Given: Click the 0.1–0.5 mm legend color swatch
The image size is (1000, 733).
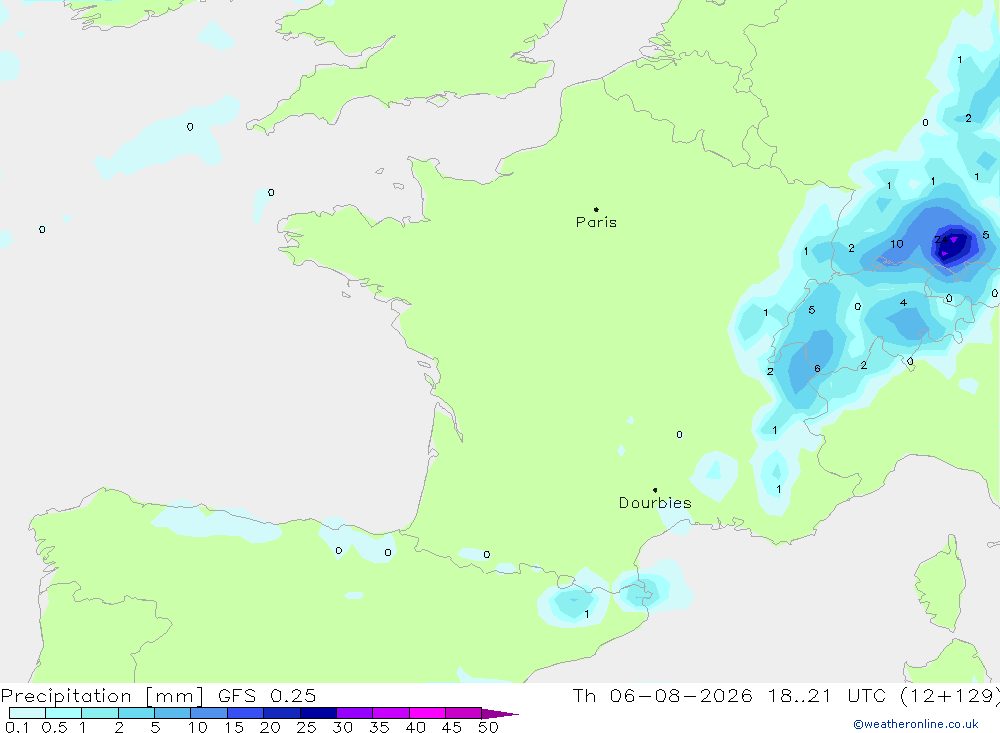Looking at the screenshot, I should coord(27,713).
